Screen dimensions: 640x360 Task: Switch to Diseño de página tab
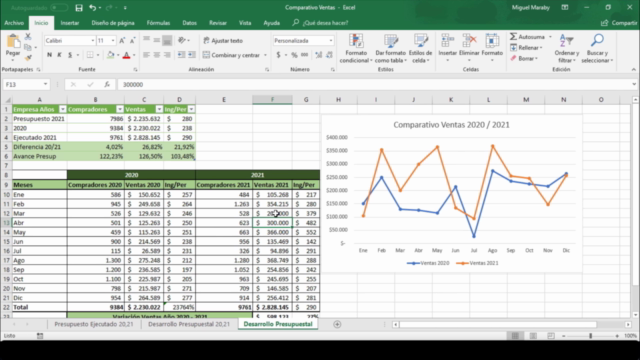point(113,23)
